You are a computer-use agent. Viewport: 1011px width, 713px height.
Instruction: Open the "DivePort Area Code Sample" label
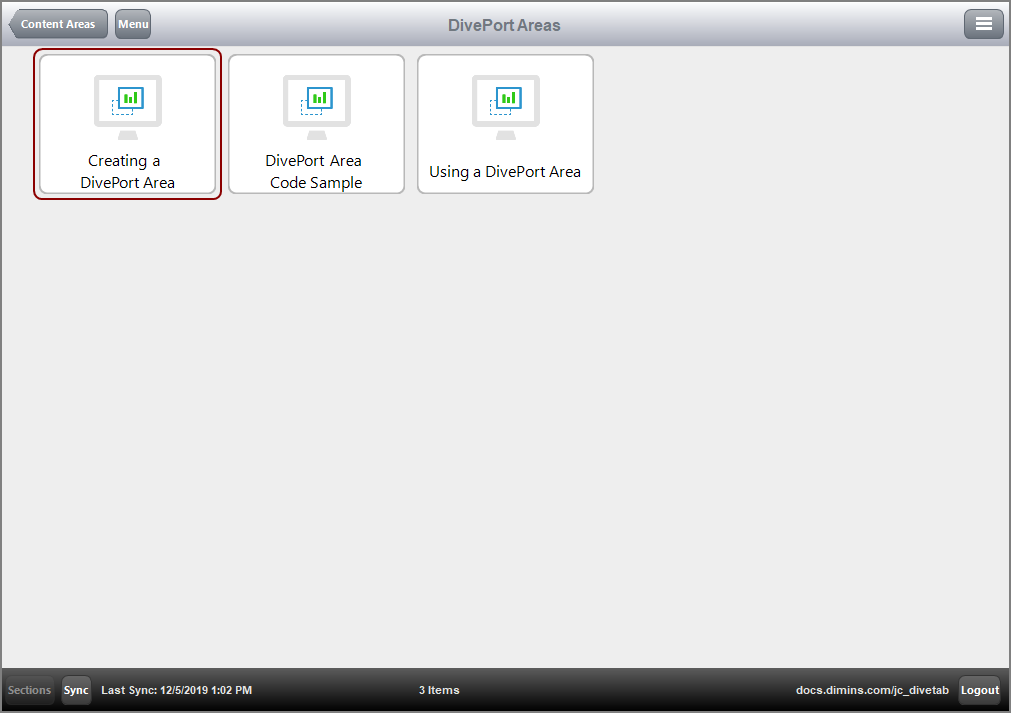315,172
